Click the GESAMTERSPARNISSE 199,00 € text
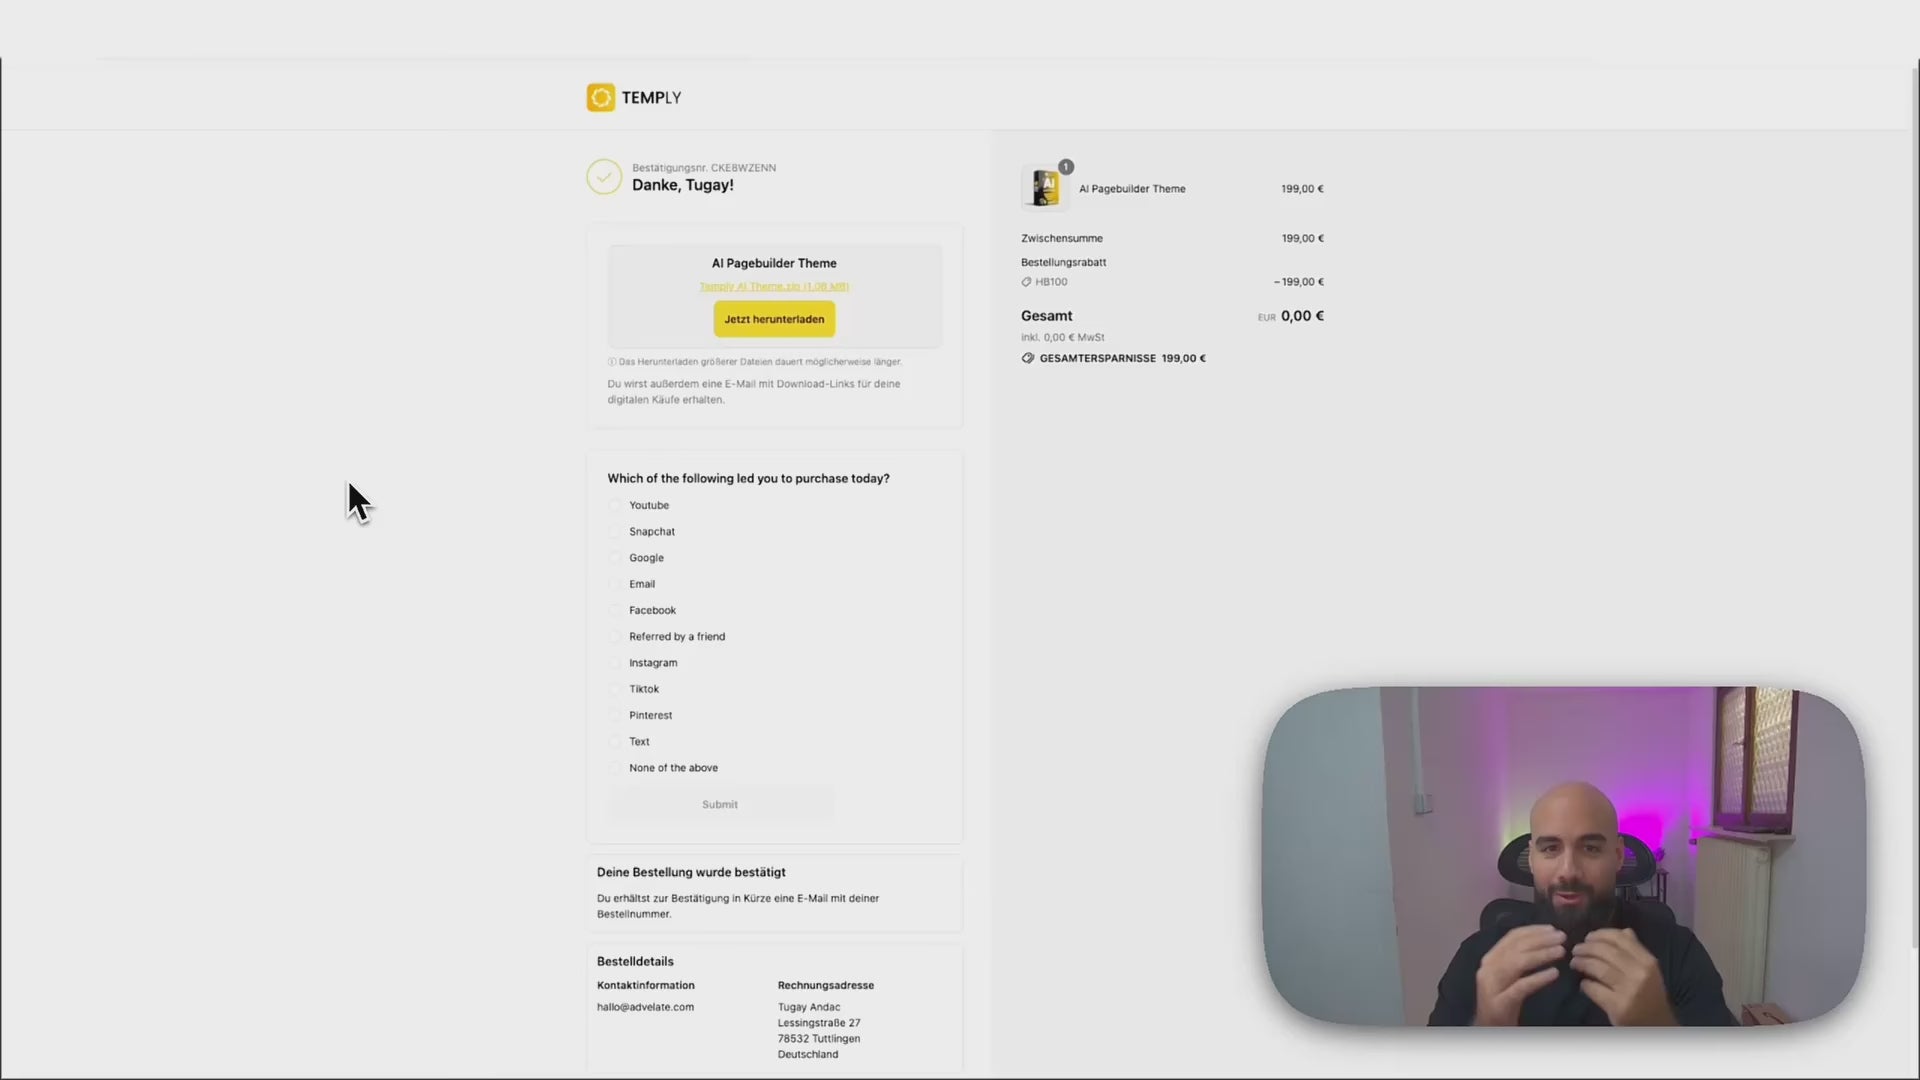Image resolution: width=1920 pixels, height=1080 pixels. coord(1122,358)
